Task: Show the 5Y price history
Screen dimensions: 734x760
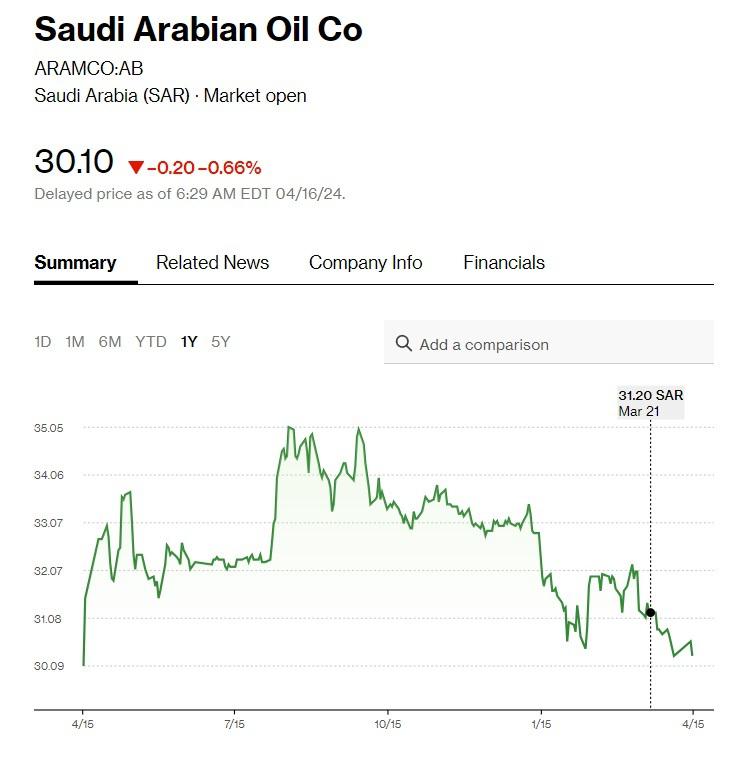Action: point(221,342)
